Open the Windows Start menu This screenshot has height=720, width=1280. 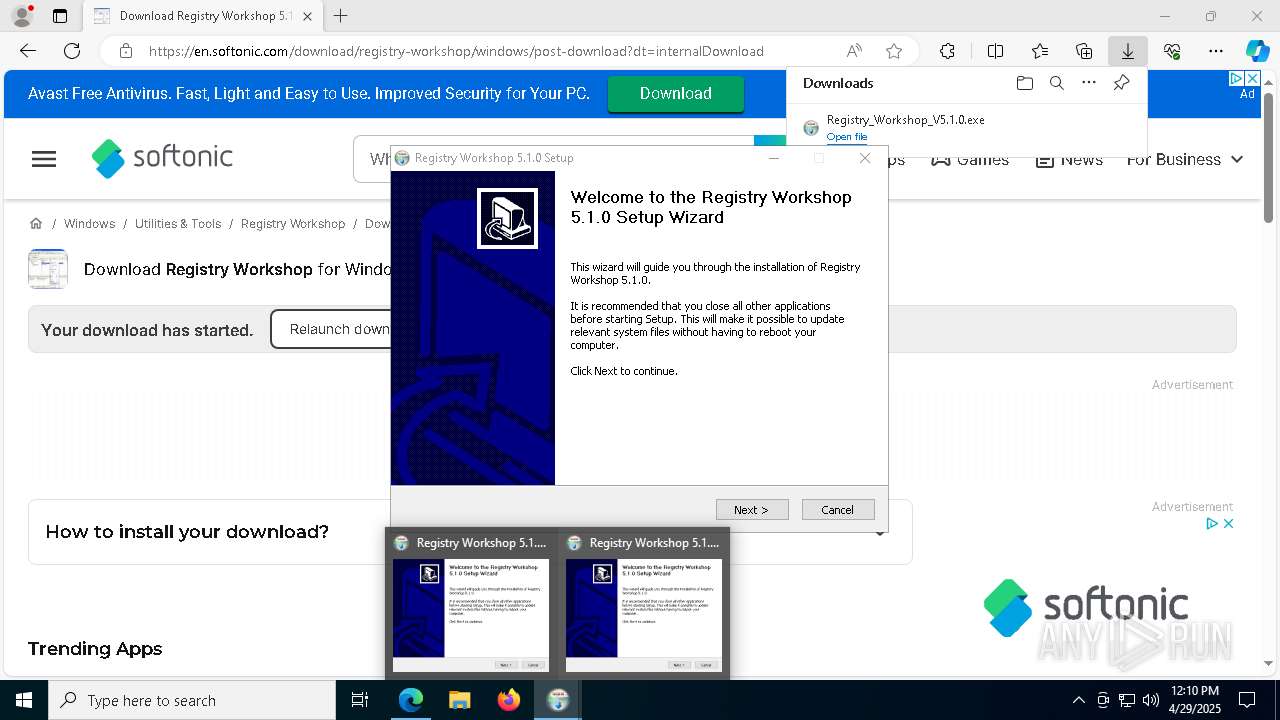point(24,700)
